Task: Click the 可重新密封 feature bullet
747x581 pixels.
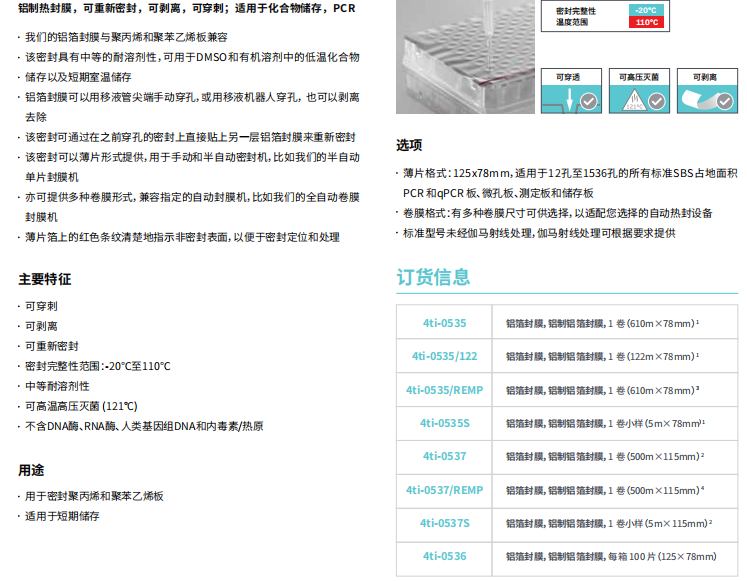Action: click(x=51, y=346)
